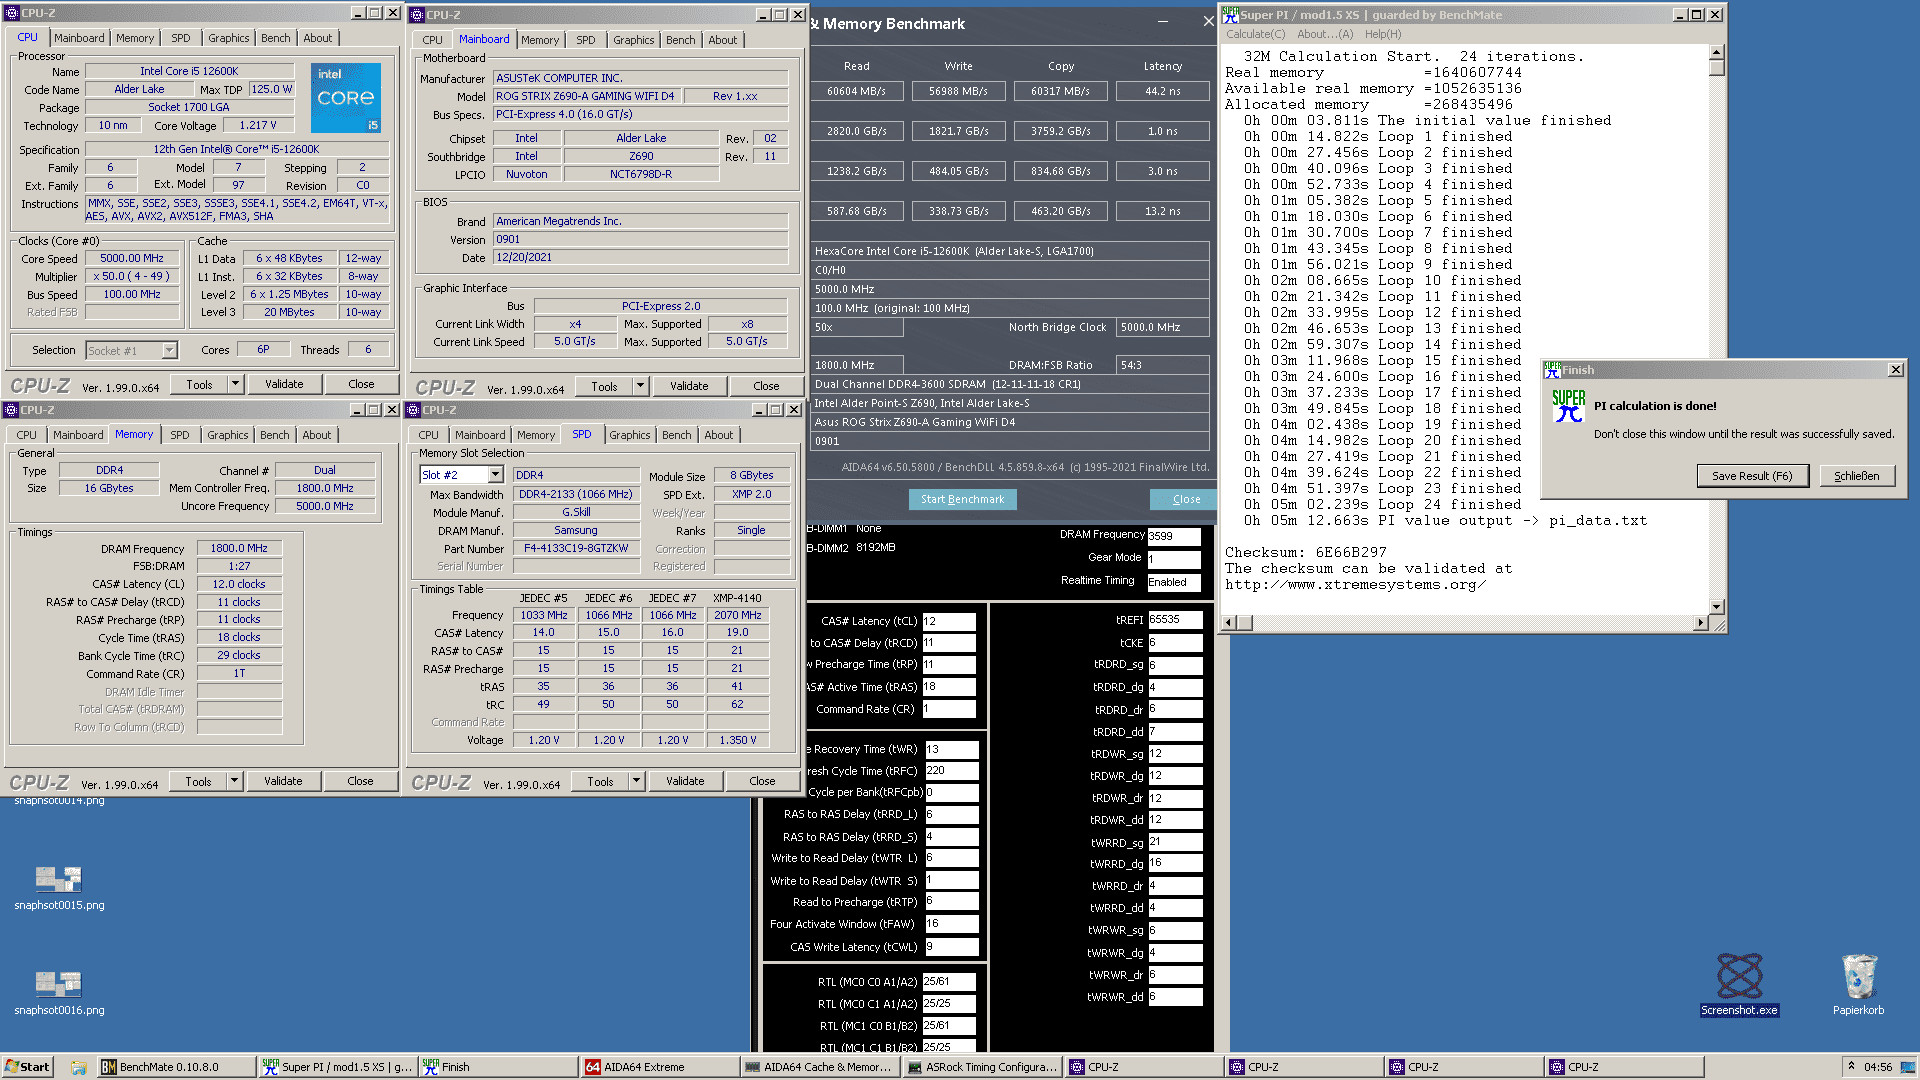Open the Screenshot.exe desktop icon
This screenshot has height=1080, width=1920.
coord(1739,977)
